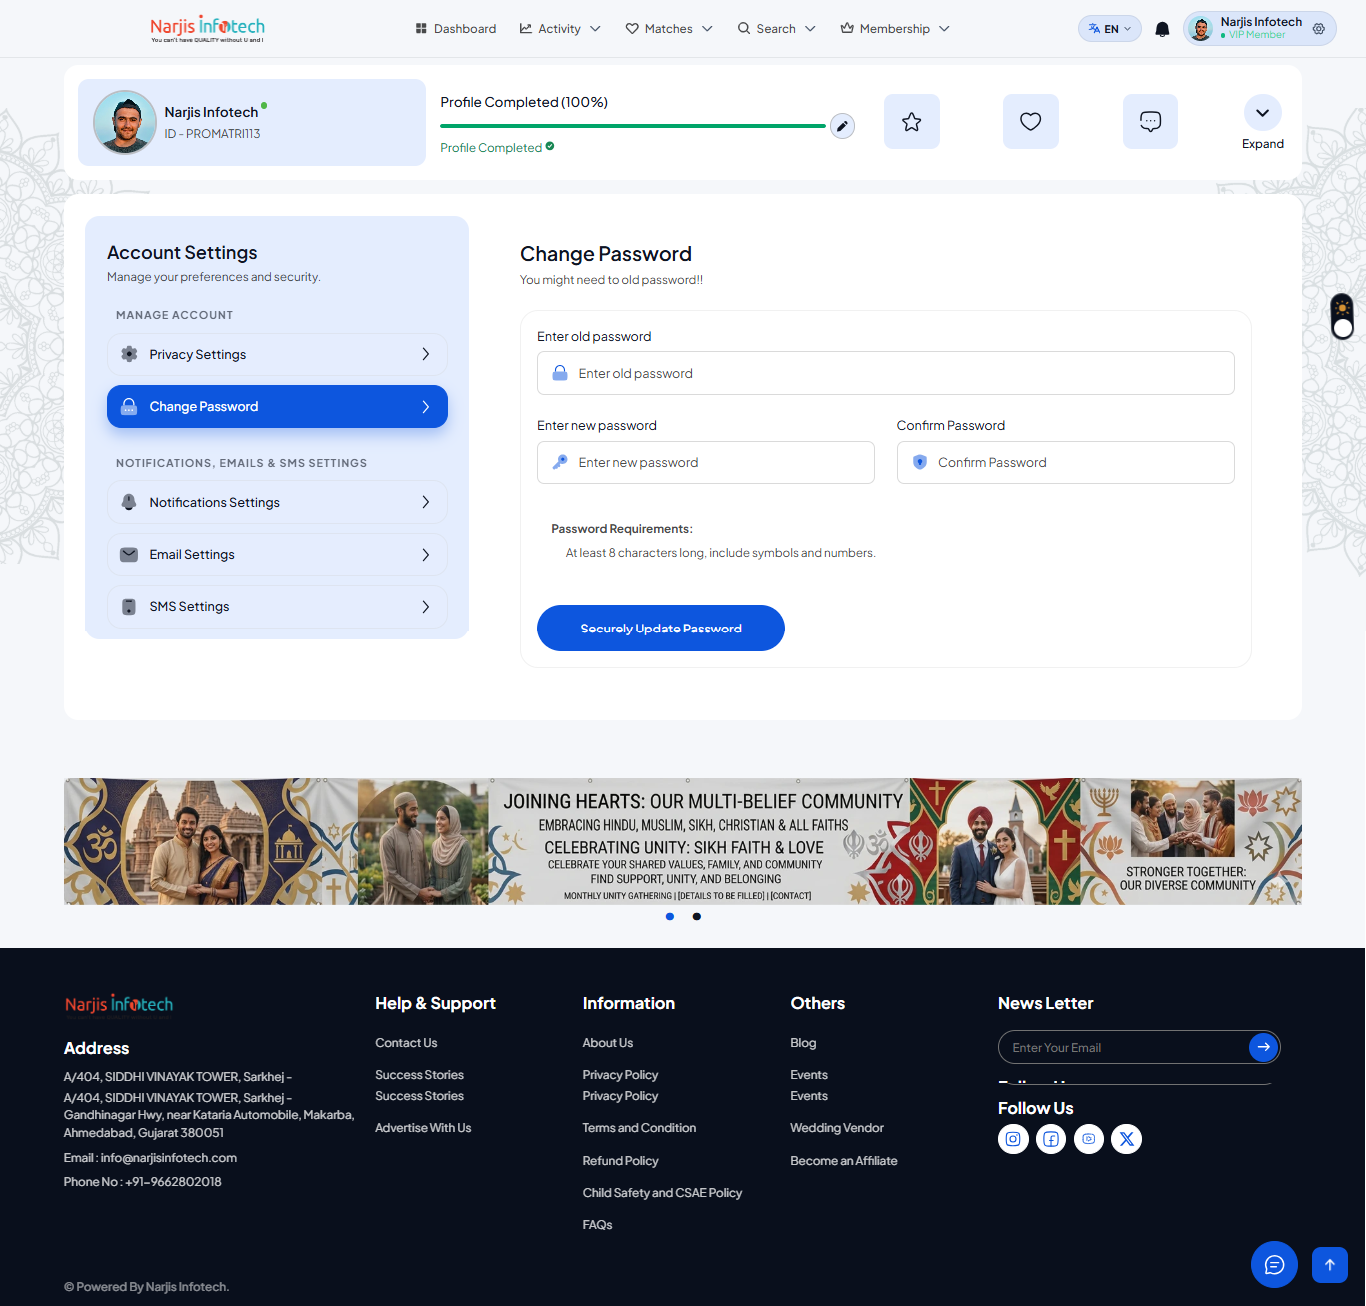Screen dimensions: 1366x1306
Task: Open the EN language dropdown
Action: click(x=1110, y=29)
